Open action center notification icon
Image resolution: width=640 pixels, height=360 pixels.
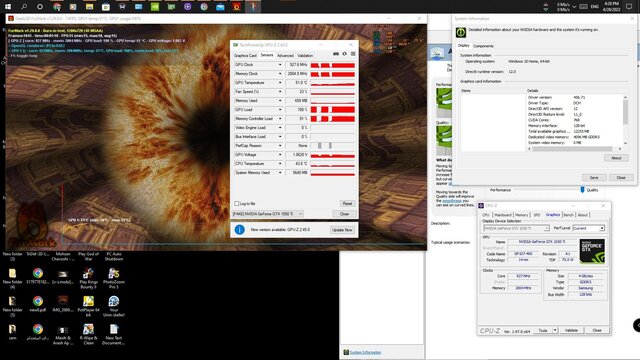click(629, 7)
